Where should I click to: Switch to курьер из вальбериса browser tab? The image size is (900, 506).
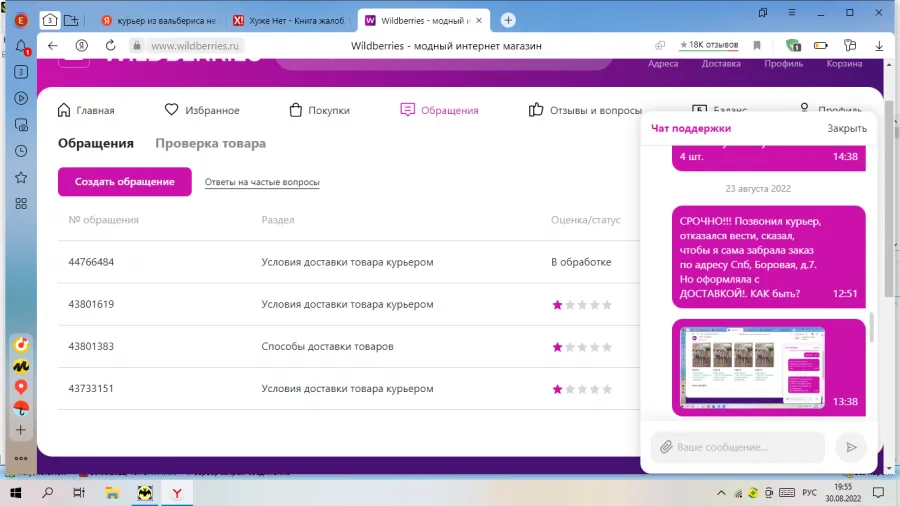coord(161,21)
